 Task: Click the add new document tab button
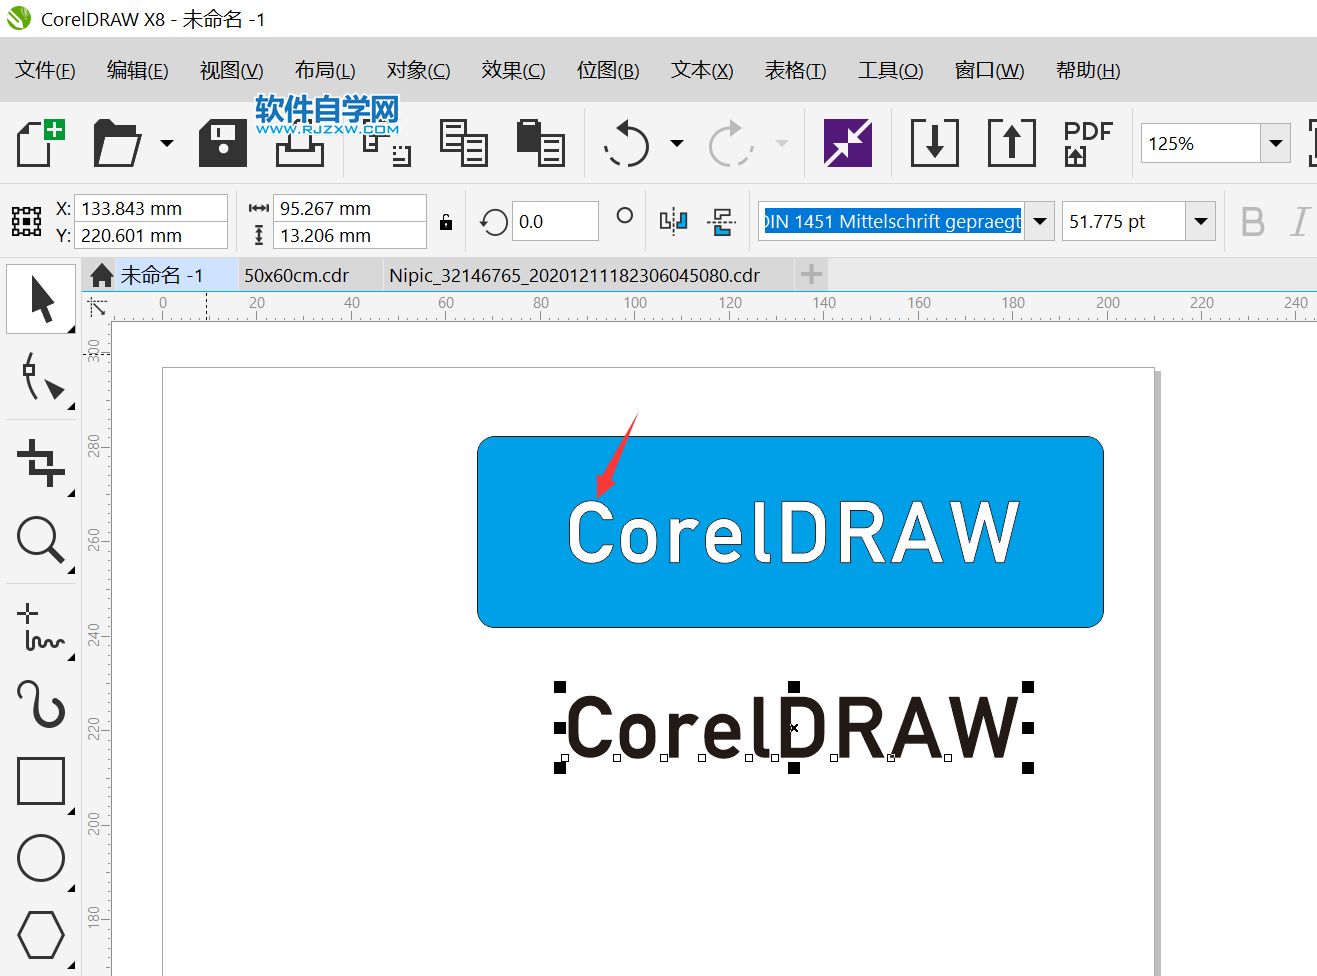[811, 274]
